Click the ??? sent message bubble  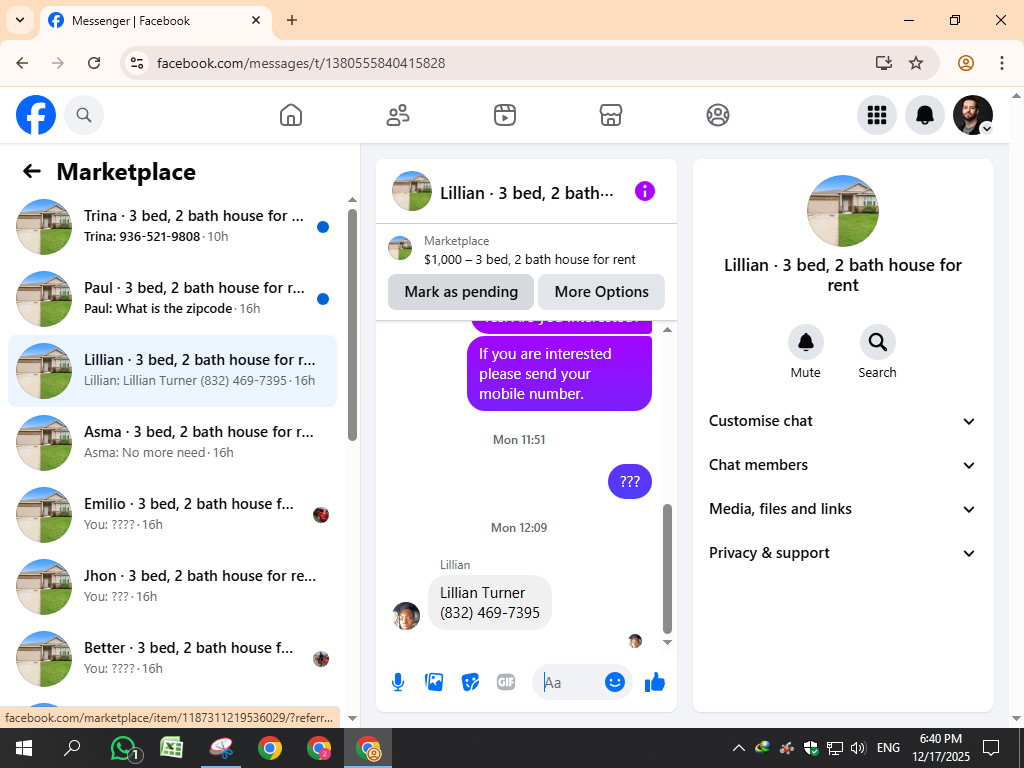click(630, 482)
